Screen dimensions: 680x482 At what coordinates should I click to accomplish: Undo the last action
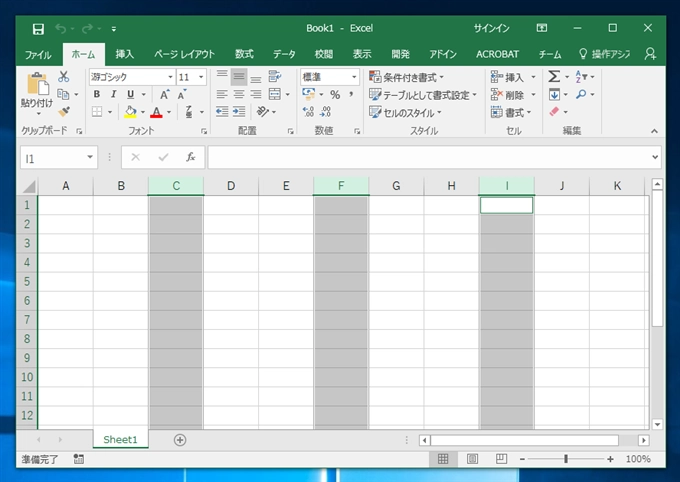click(60, 29)
